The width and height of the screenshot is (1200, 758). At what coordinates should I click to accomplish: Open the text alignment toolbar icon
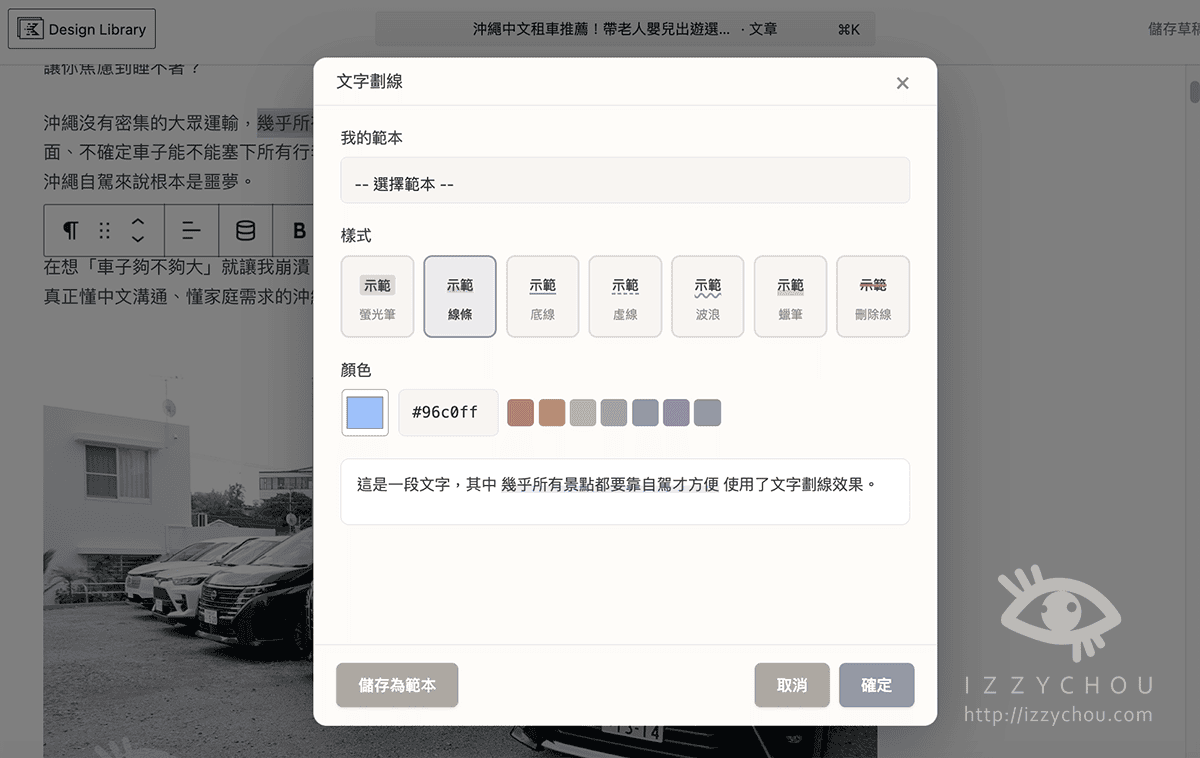pos(191,231)
